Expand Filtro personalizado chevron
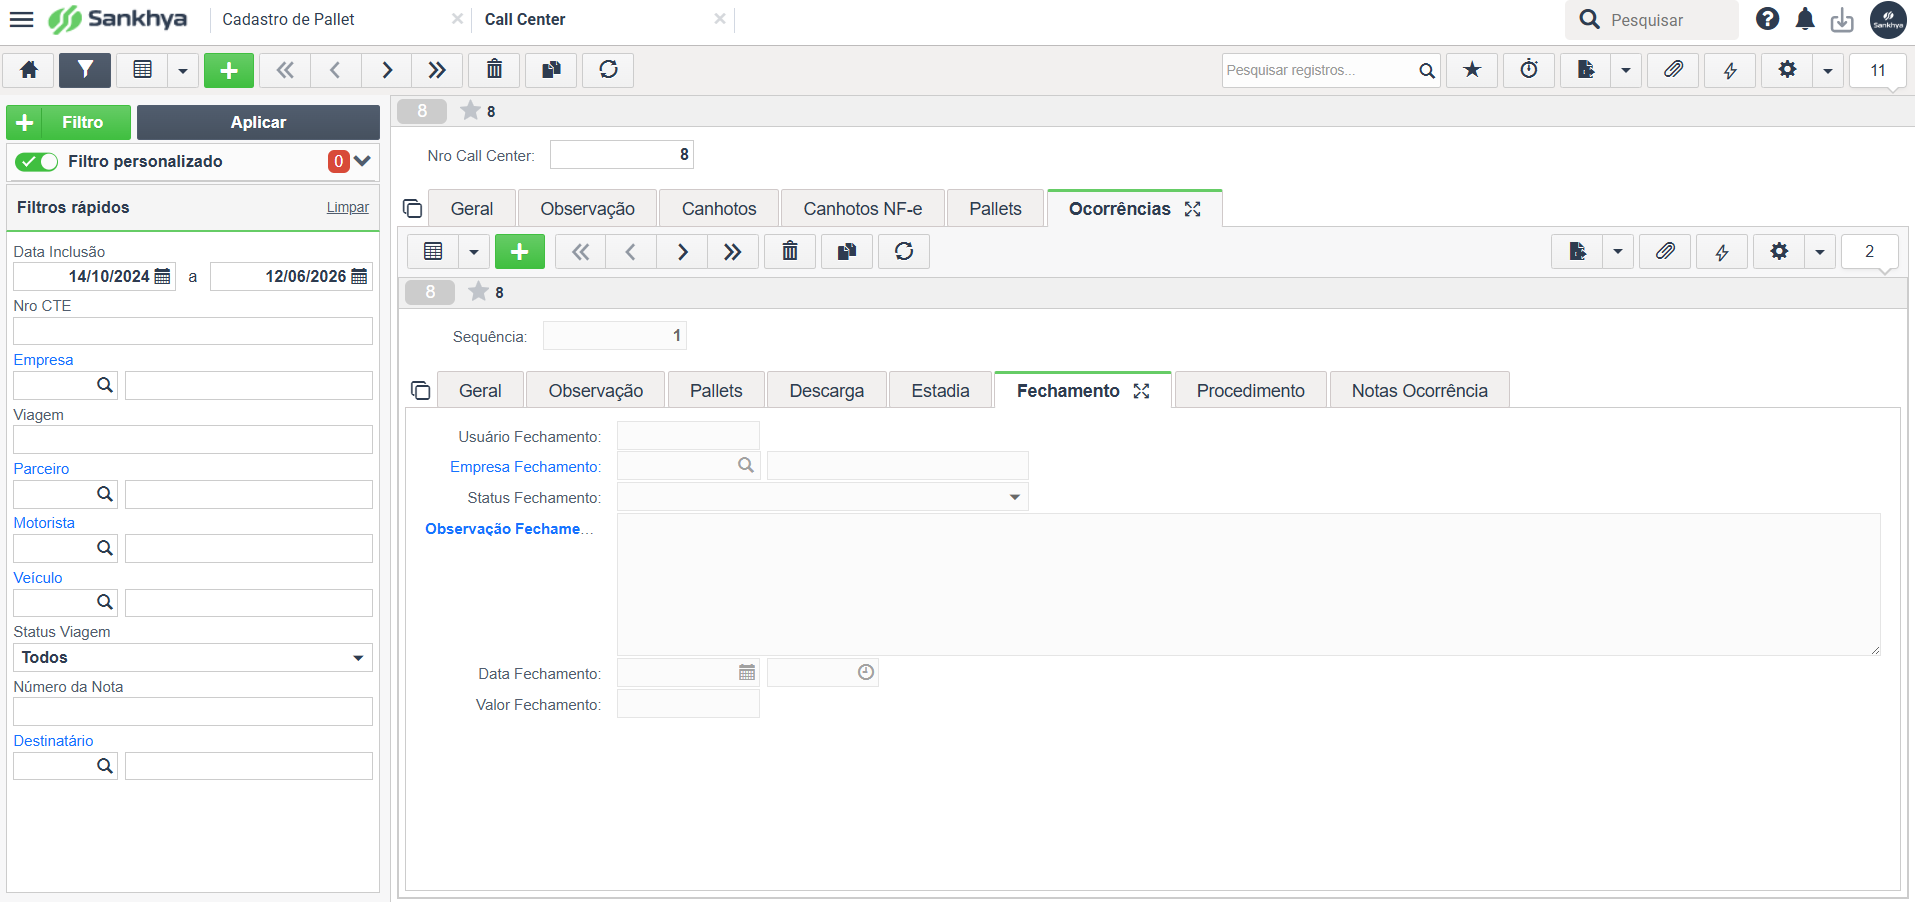Image resolution: width=1915 pixels, height=902 pixels. (x=362, y=161)
